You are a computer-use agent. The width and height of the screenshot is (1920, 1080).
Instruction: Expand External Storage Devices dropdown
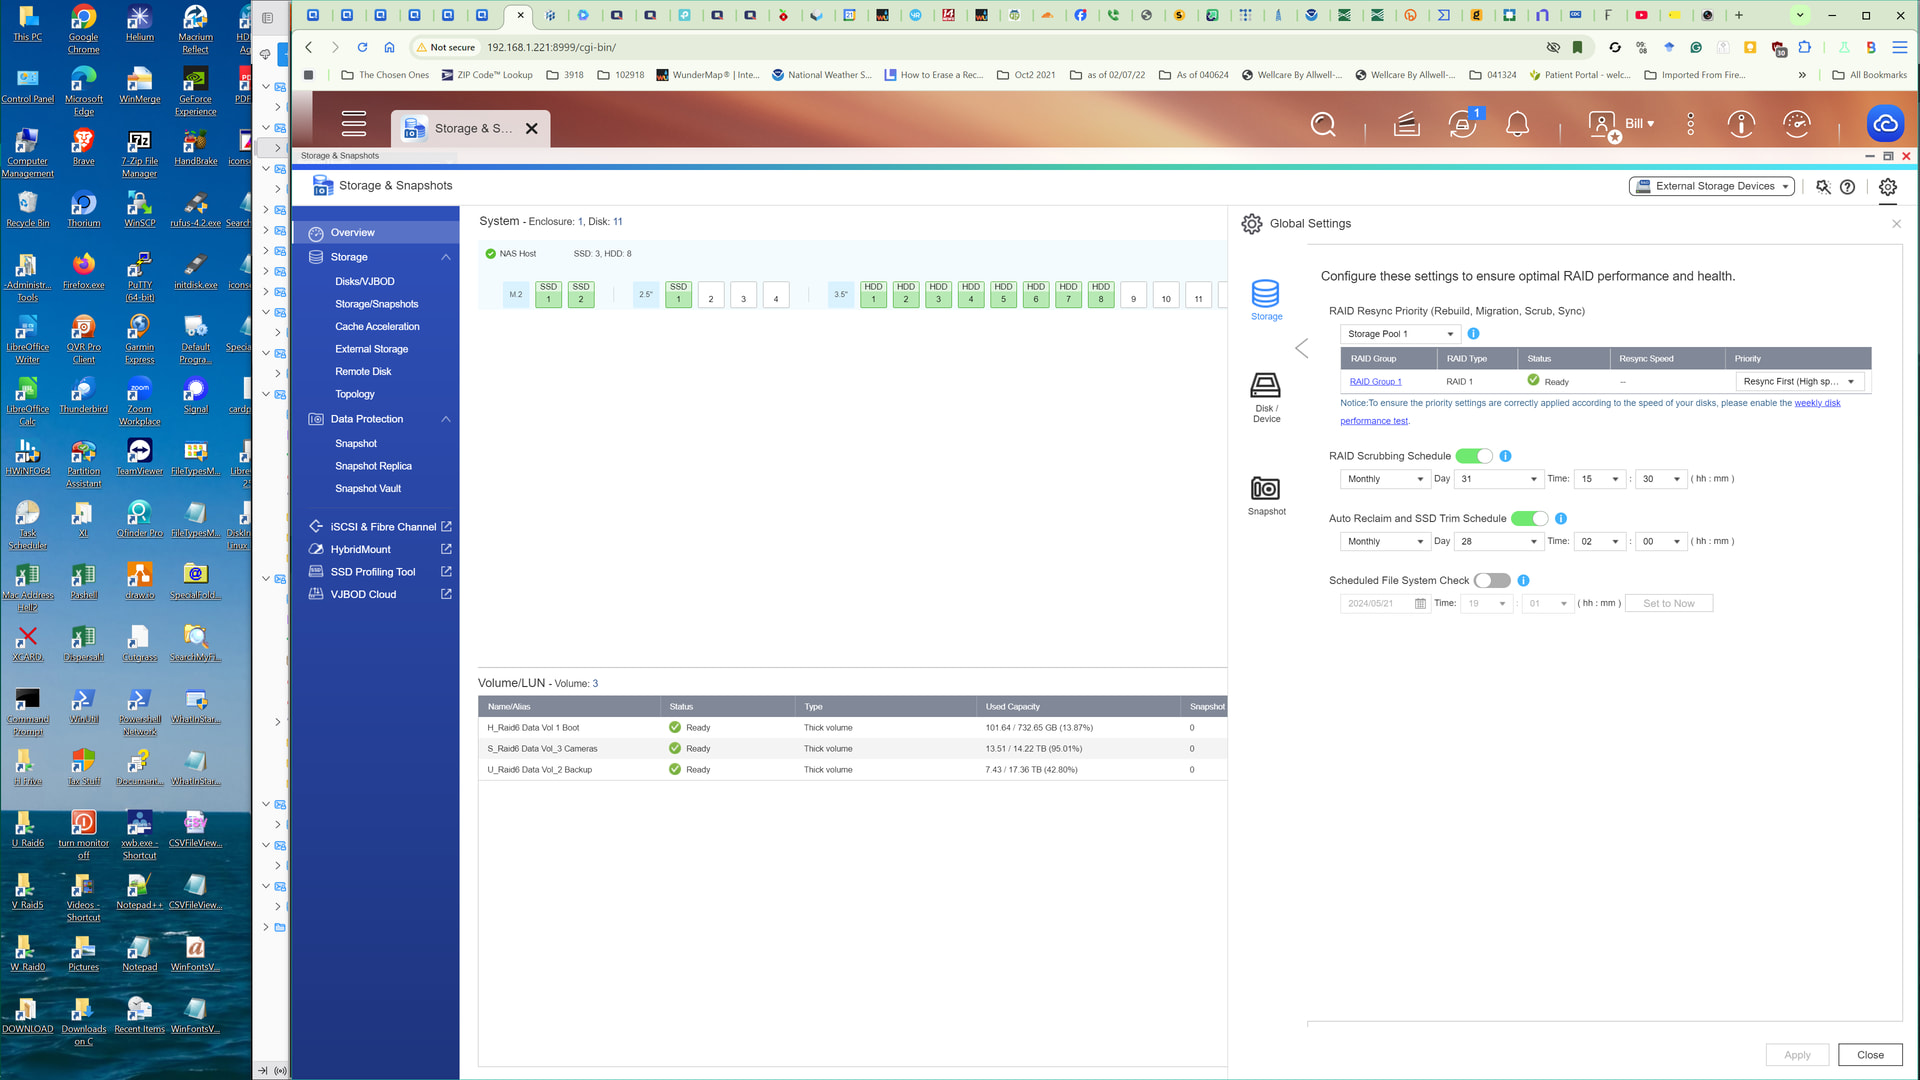1712,187
